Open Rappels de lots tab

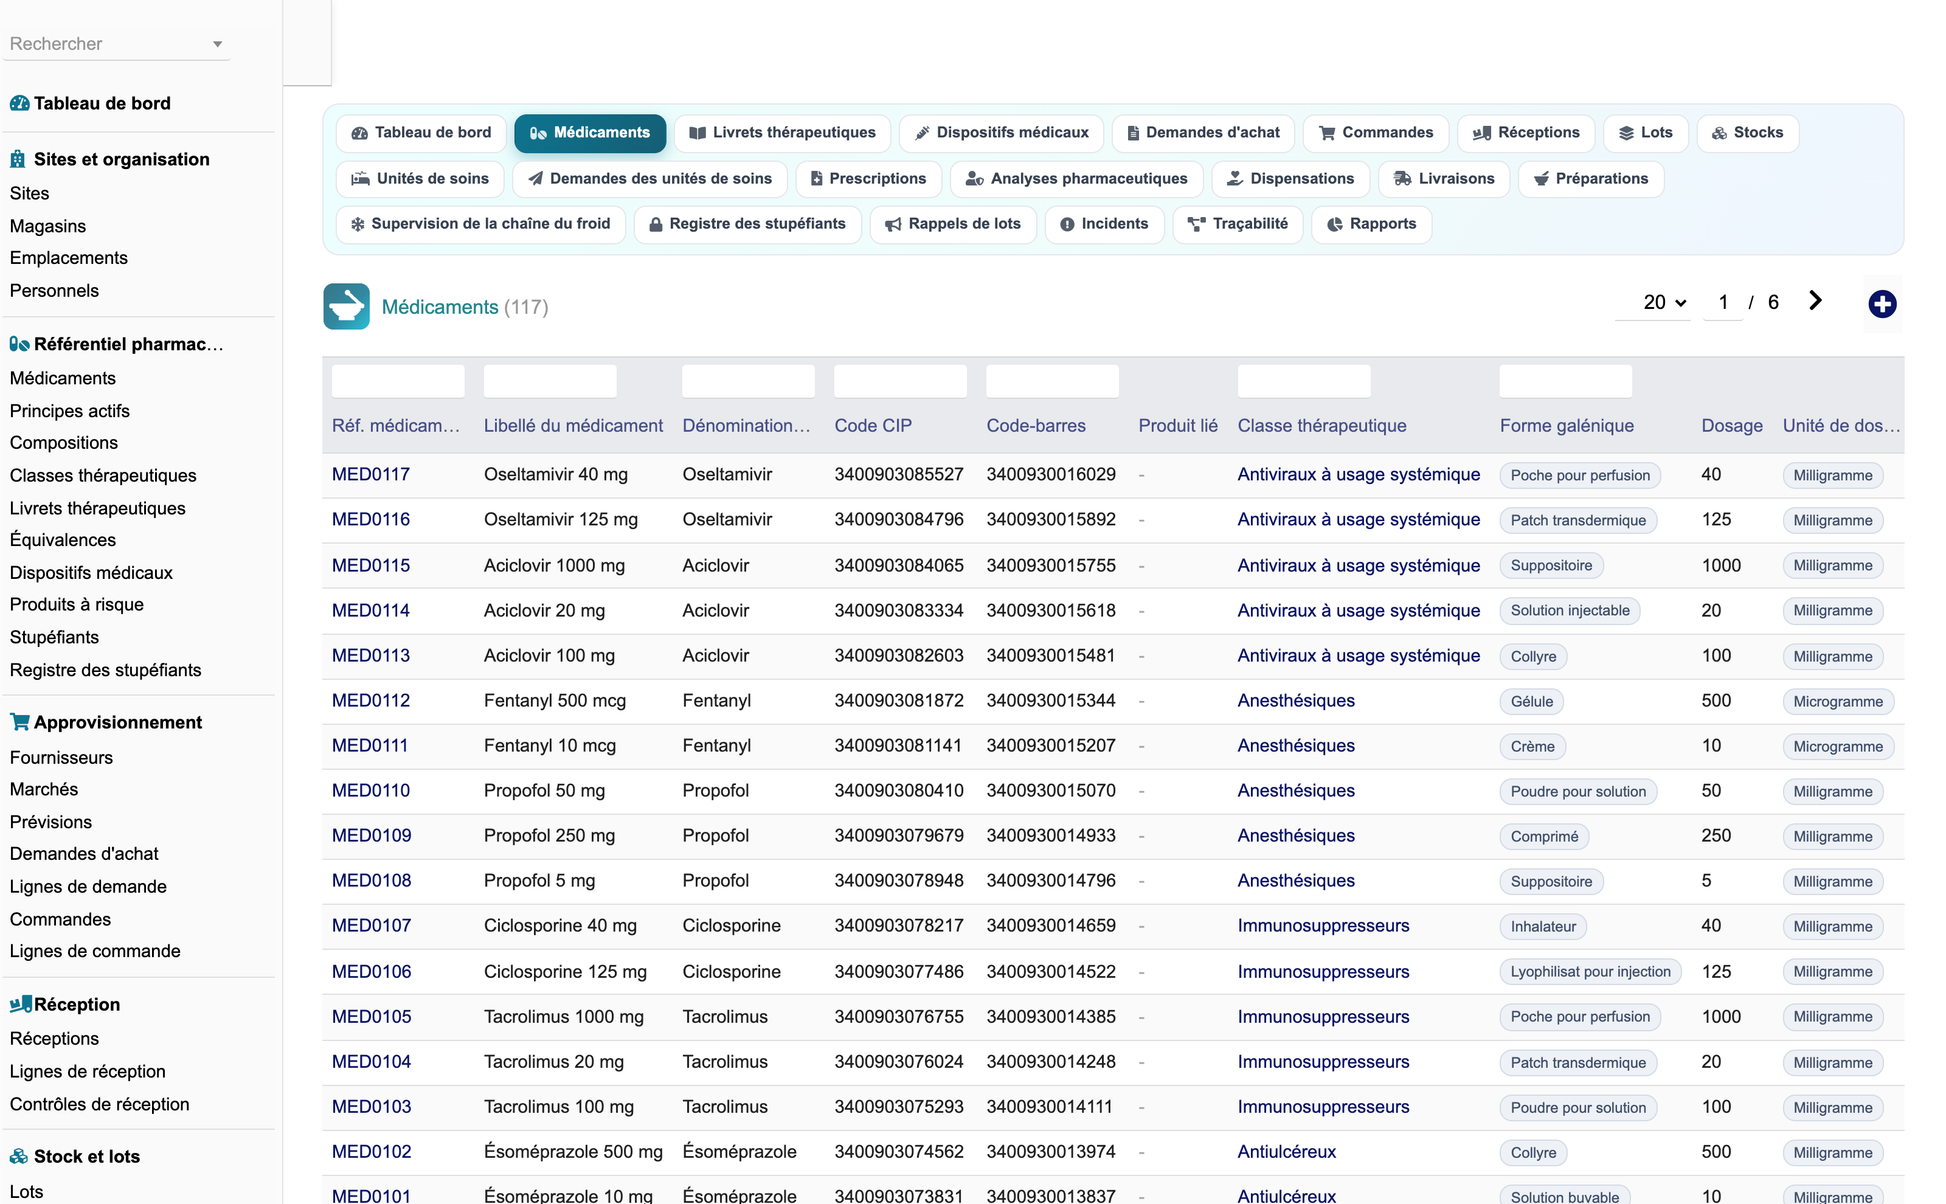coord(953,224)
